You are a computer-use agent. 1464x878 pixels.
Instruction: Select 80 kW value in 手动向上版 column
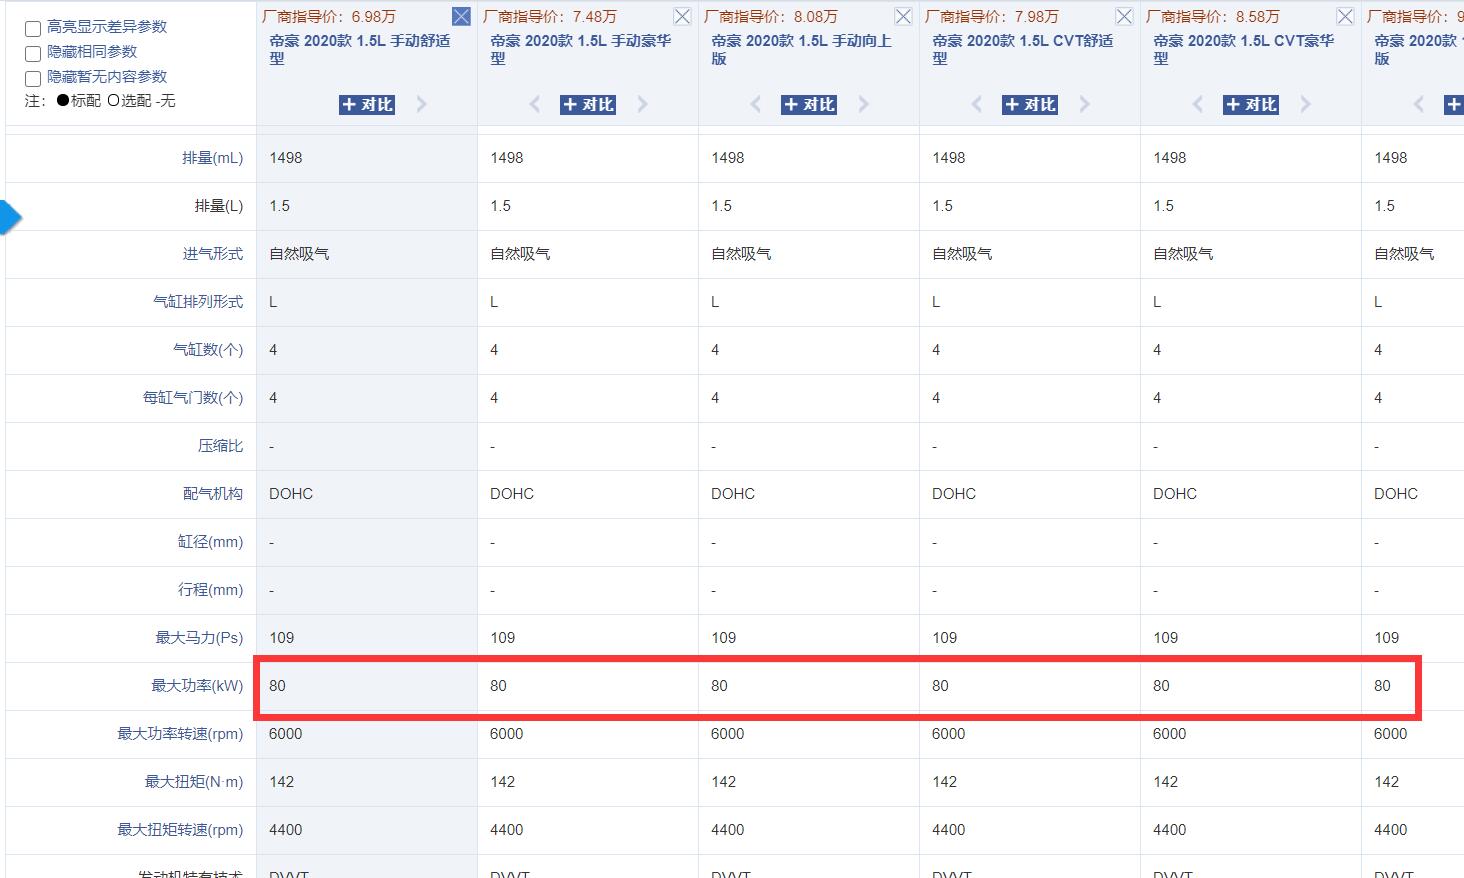click(x=719, y=686)
